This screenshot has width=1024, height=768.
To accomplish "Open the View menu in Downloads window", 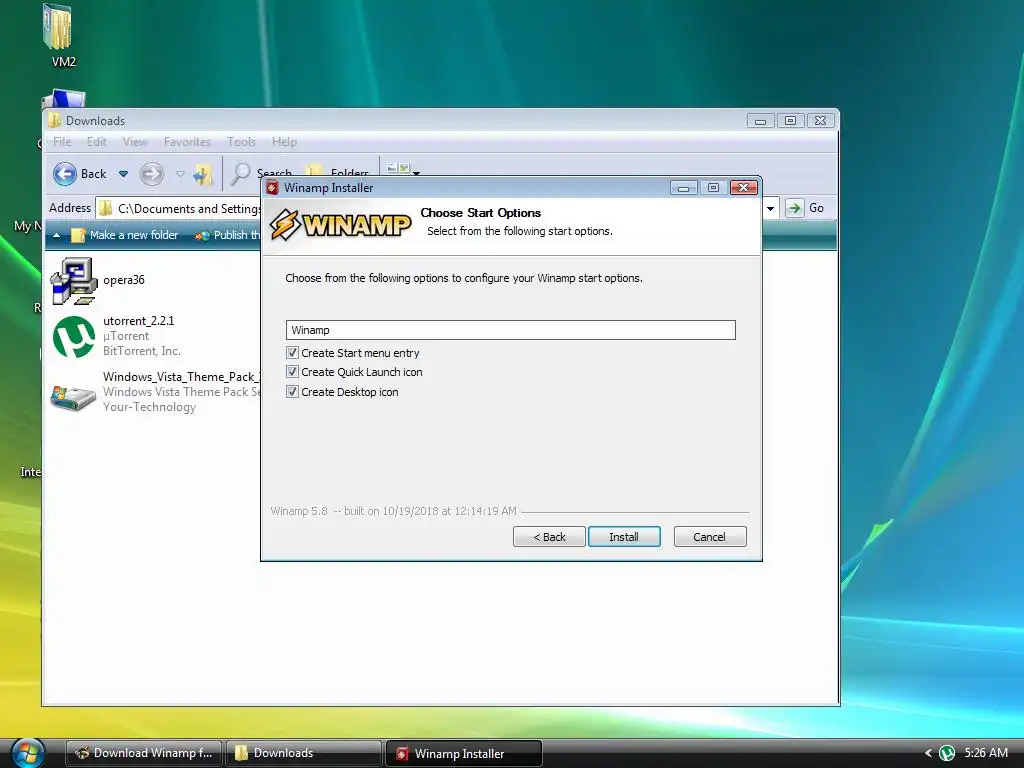I will [135, 142].
